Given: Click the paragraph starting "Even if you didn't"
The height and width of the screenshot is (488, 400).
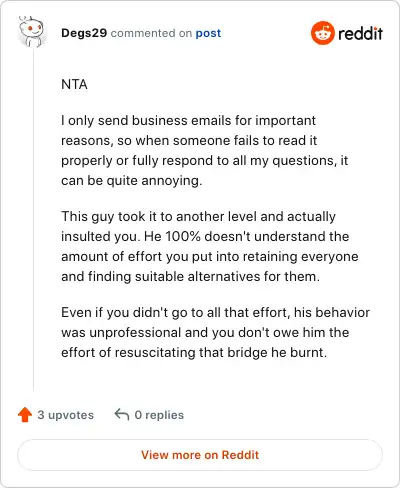Looking at the screenshot, I should 215,332.
